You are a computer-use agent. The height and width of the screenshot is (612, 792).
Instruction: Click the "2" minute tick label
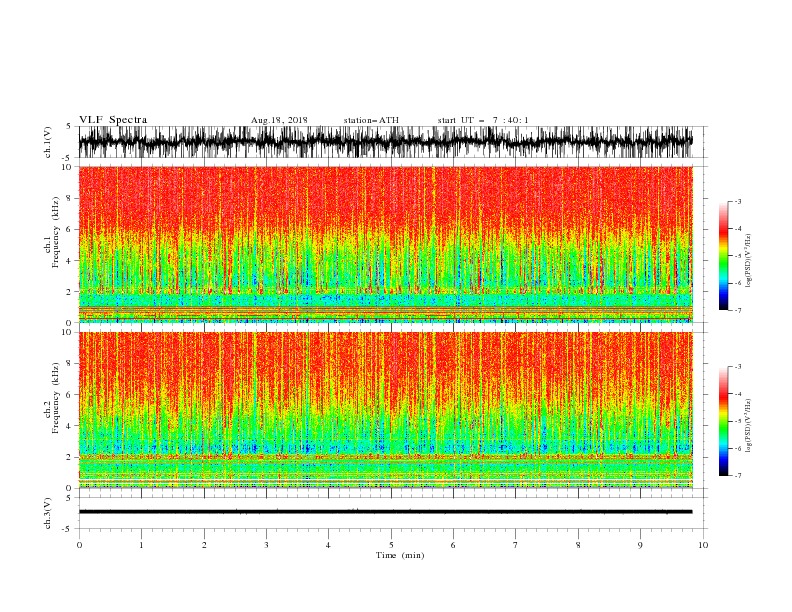click(x=204, y=545)
